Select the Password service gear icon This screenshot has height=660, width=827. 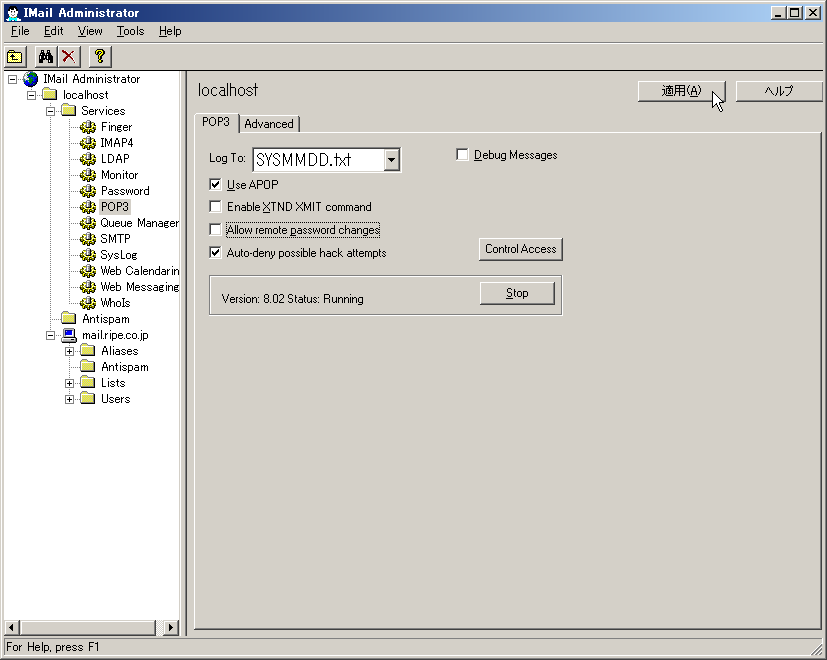tap(88, 191)
